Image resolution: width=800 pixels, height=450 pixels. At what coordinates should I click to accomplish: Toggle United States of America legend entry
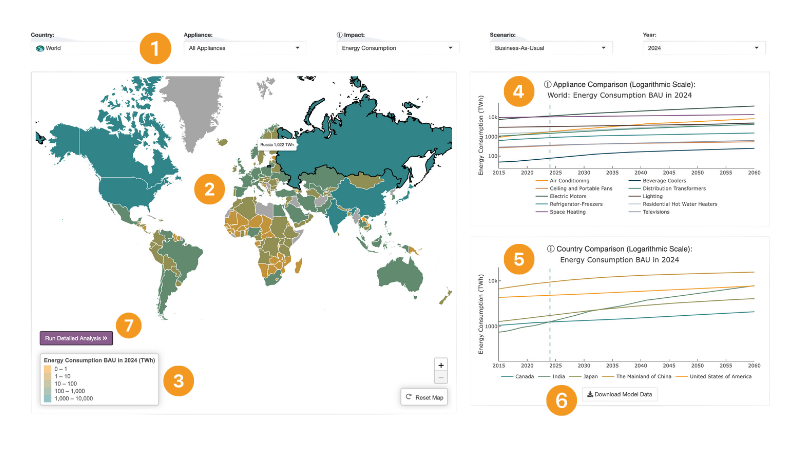[714, 377]
